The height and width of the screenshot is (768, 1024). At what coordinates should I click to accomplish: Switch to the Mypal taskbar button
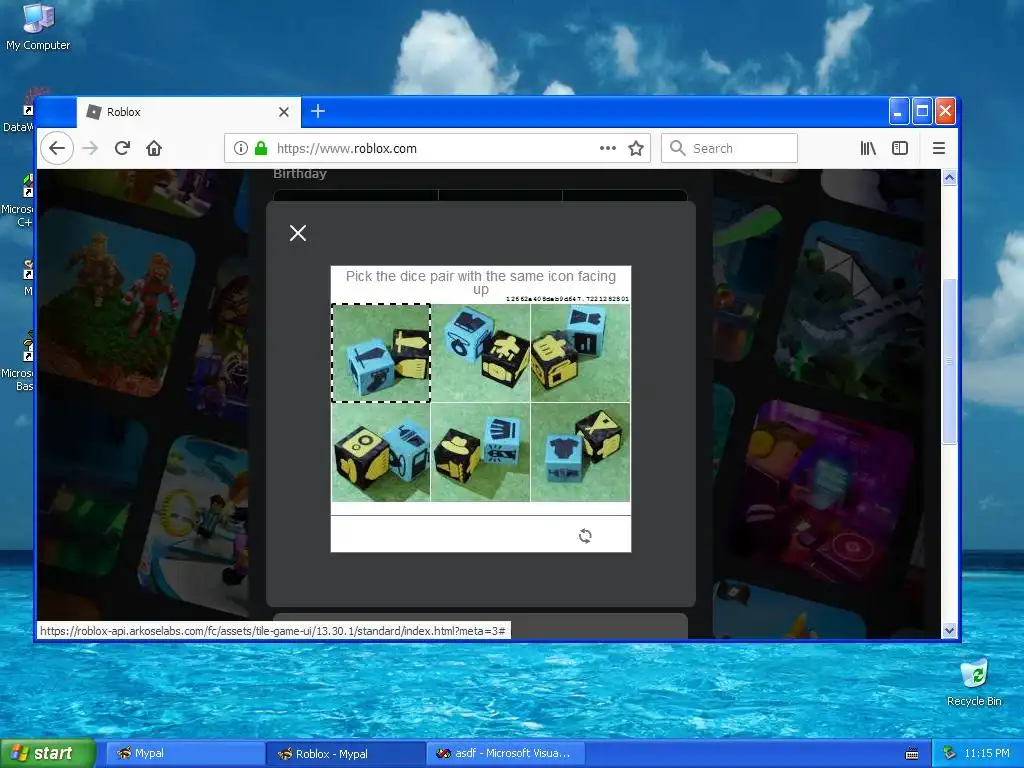(184, 754)
